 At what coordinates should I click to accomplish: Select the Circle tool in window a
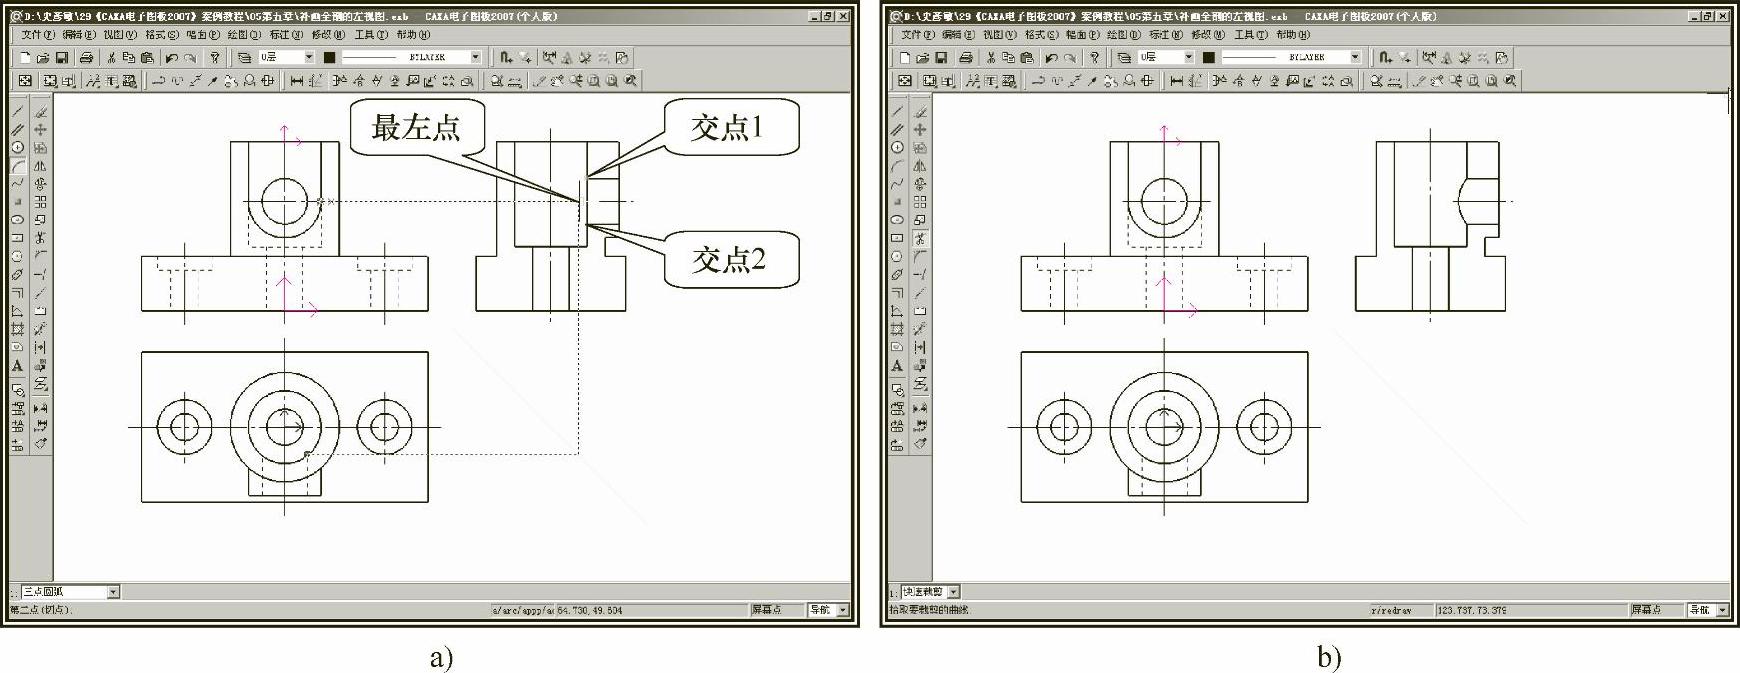[17, 147]
